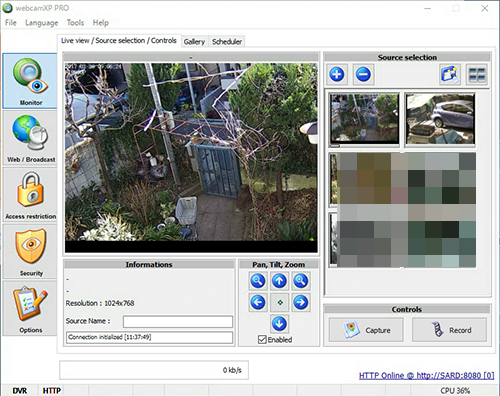This screenshot has height=396, width=500.
Task: Pan camera left with the left arrow
Action: [x=258, y=302]
